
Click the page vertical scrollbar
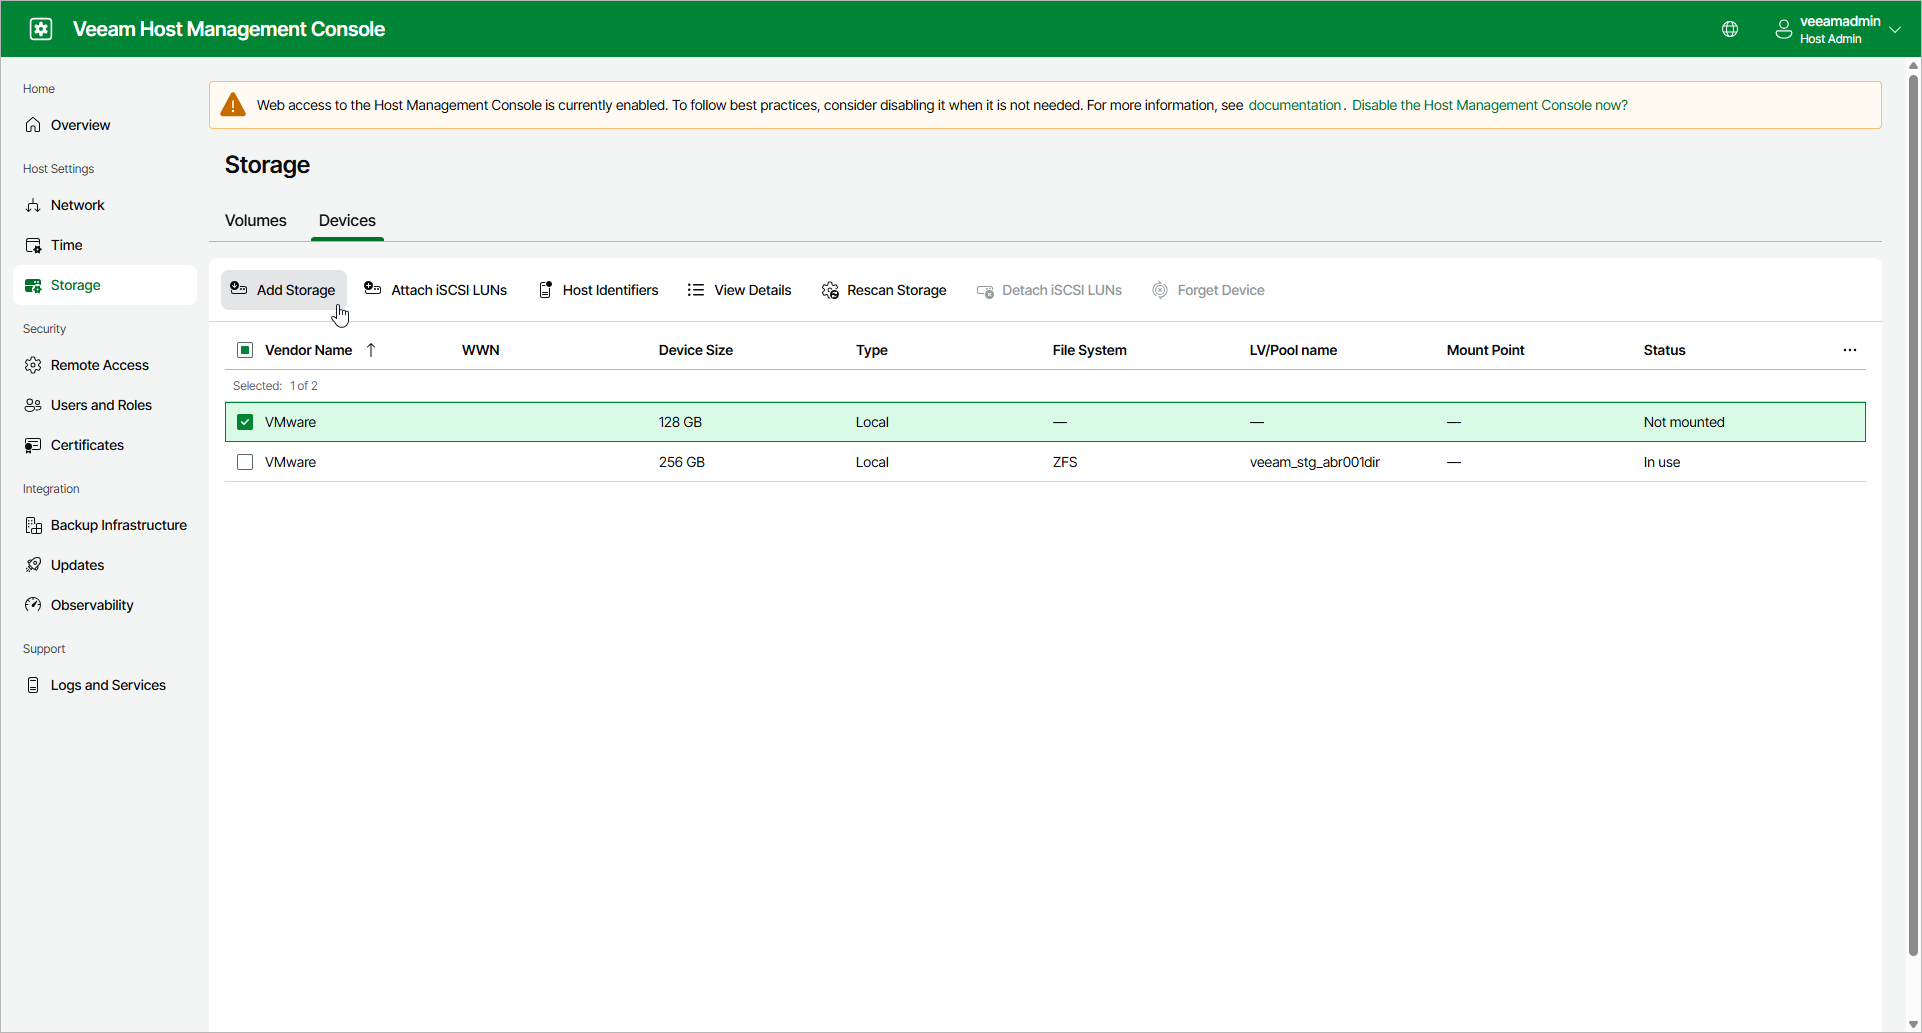tap(1914, 515)
